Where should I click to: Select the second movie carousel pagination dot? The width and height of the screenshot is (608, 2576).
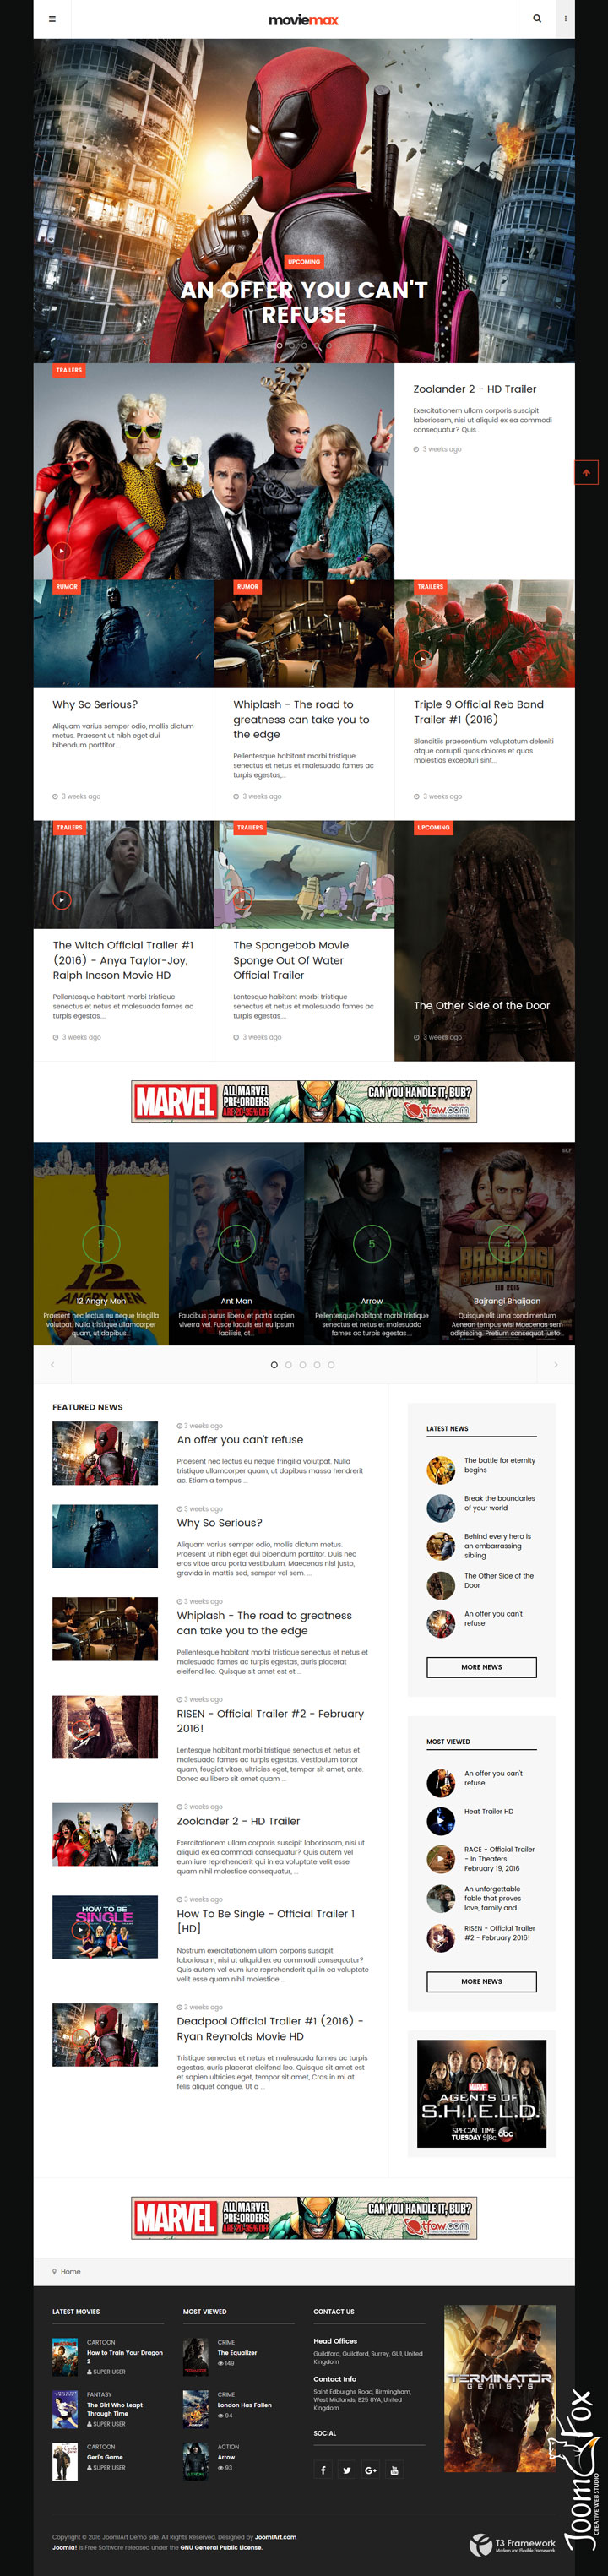[289, 1364]
